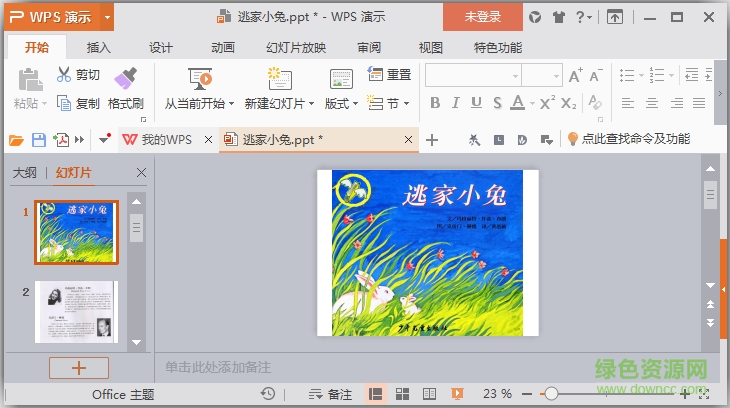This screenshot has height=408, width=730.
Task: Open the WPS 演示 application menu arrow
Action: tap(107, 18)
